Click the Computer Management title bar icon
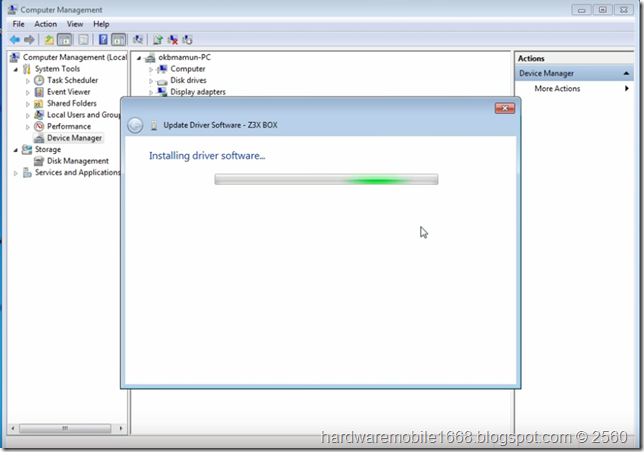This screenshot has height=452, width=644. point(12,9)
